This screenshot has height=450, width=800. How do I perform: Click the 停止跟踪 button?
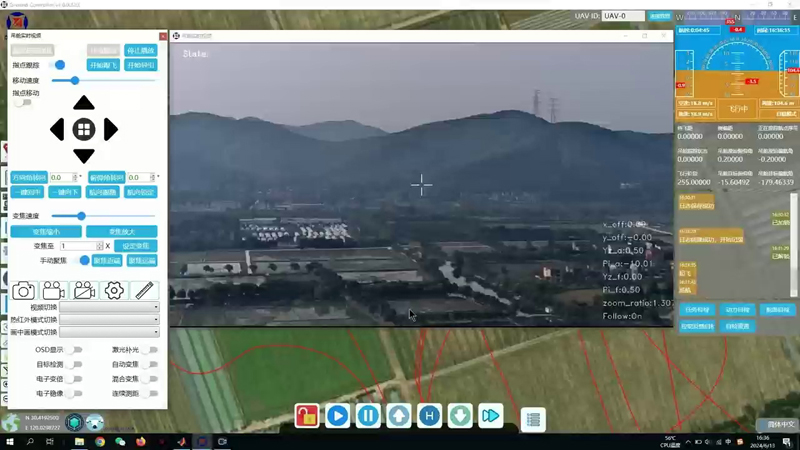(x=140, y=51)
